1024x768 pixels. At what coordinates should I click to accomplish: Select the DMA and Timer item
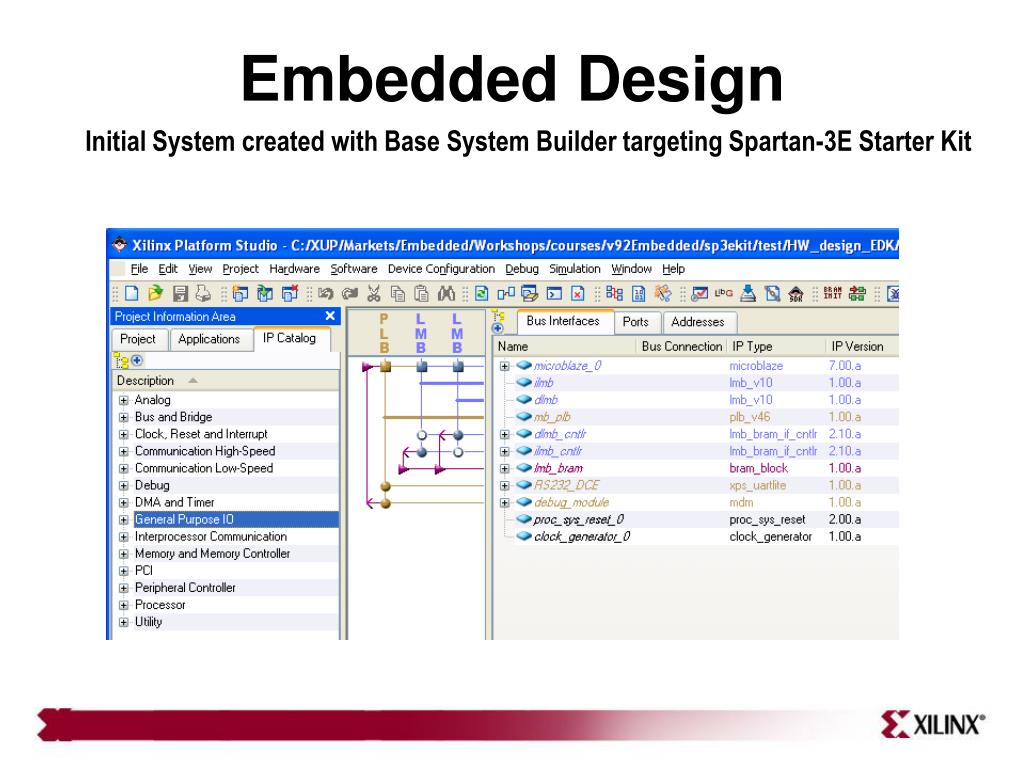point(174,502)
